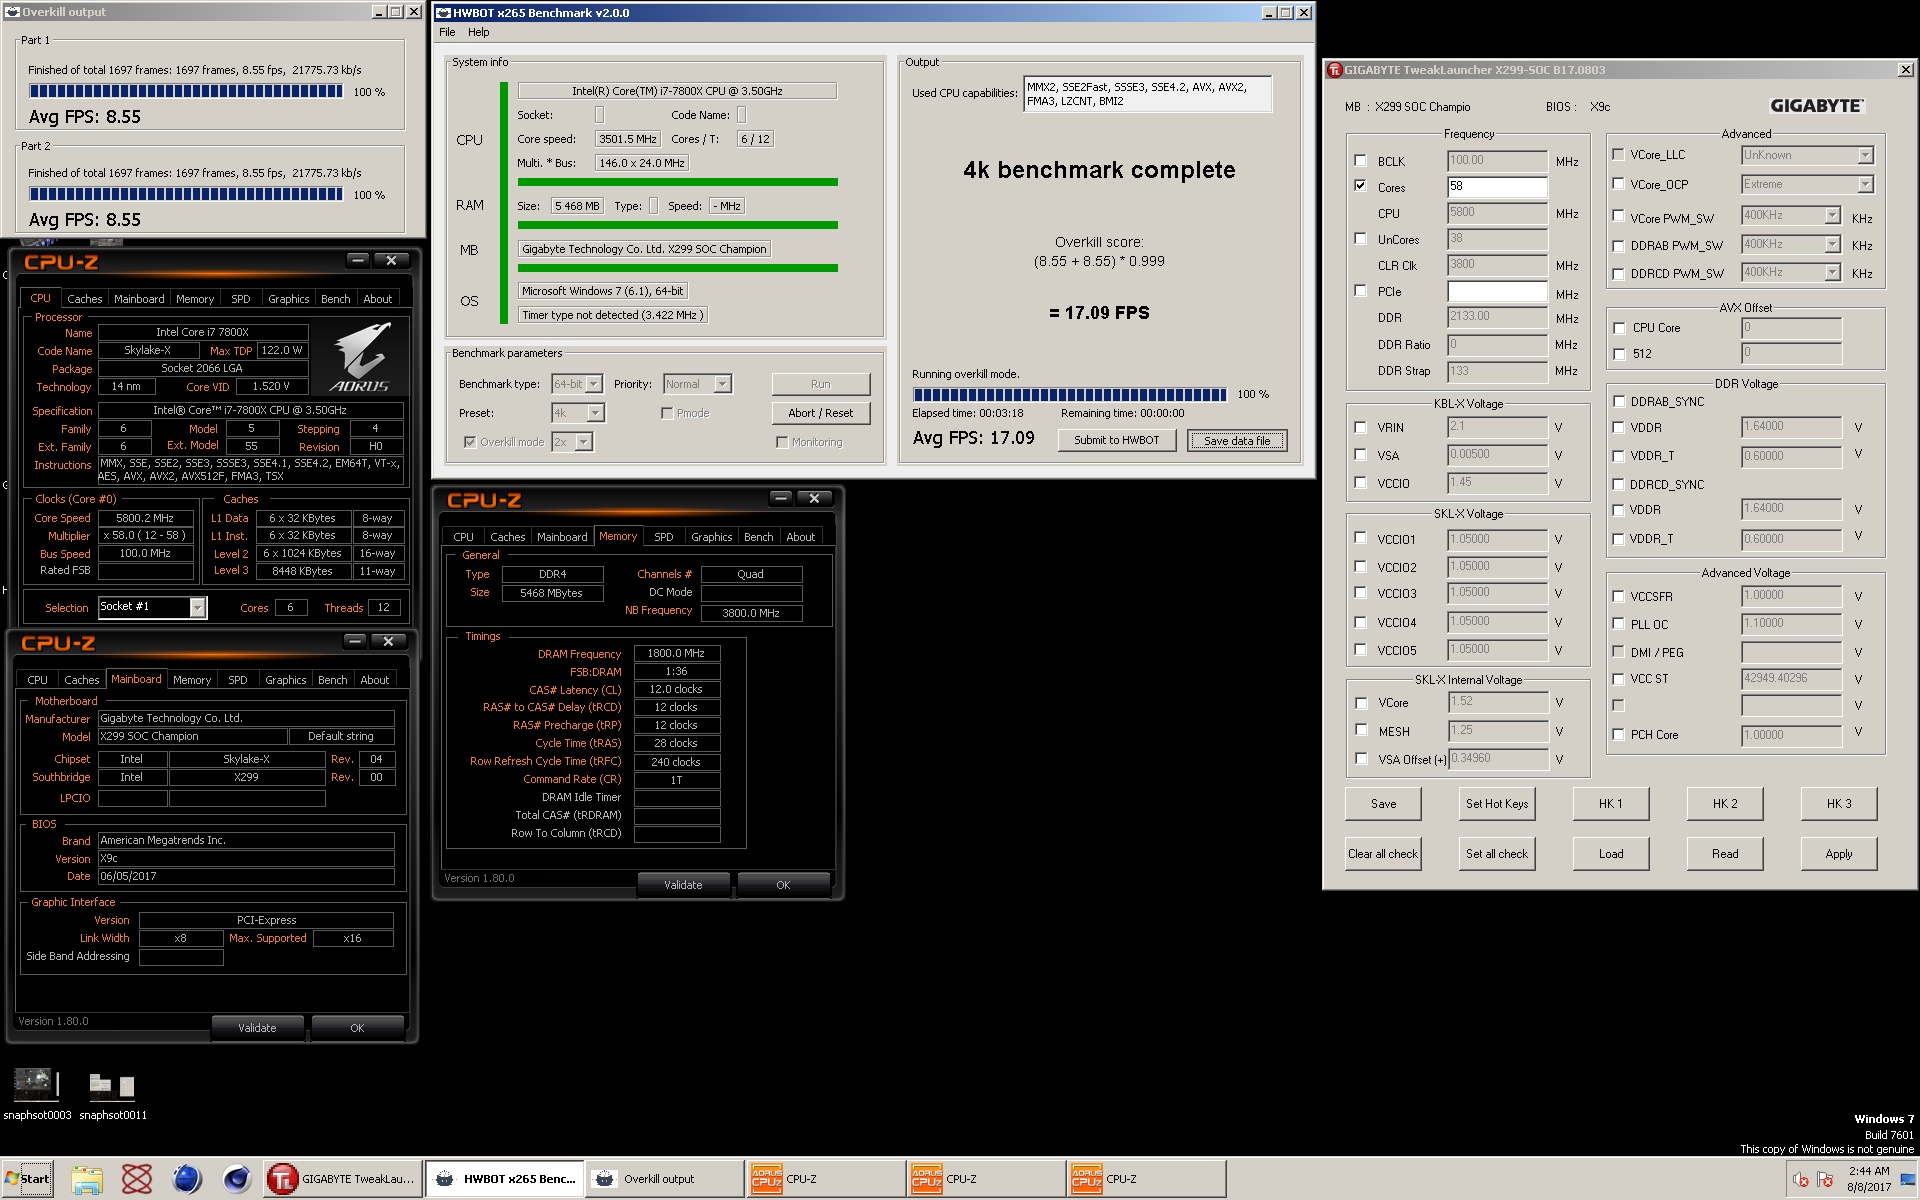Viewport: 1920px width, 1200px height.
Task: Expand the VCore PWM_SW frequency dropdown
Action: 1832,216
